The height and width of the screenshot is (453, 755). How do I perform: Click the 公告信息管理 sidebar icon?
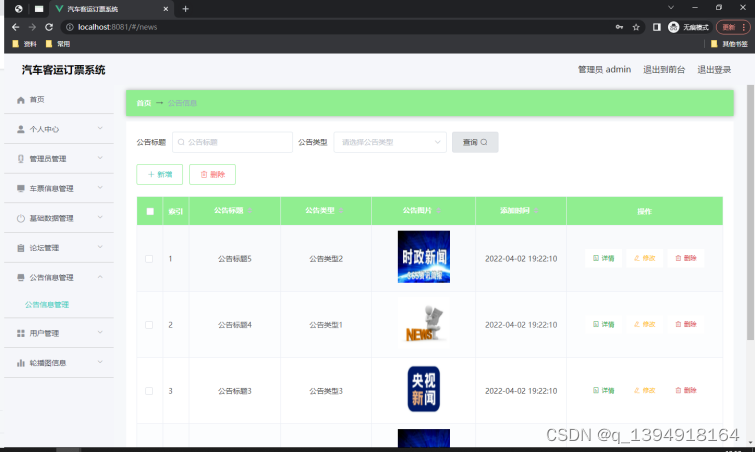click(x=21, y=278)
